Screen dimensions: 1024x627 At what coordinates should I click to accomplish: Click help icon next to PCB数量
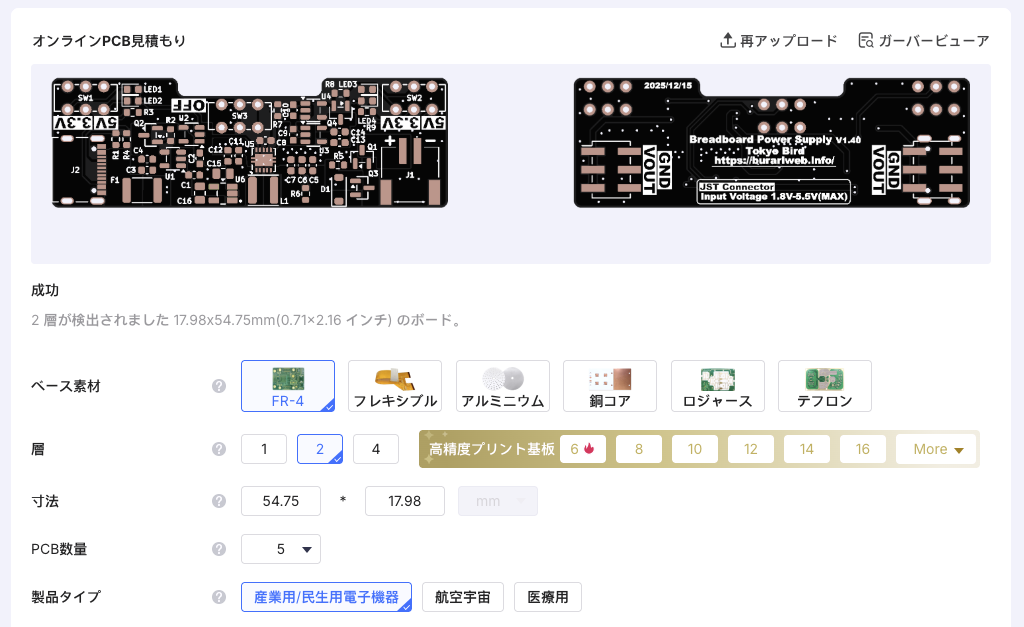219,549
